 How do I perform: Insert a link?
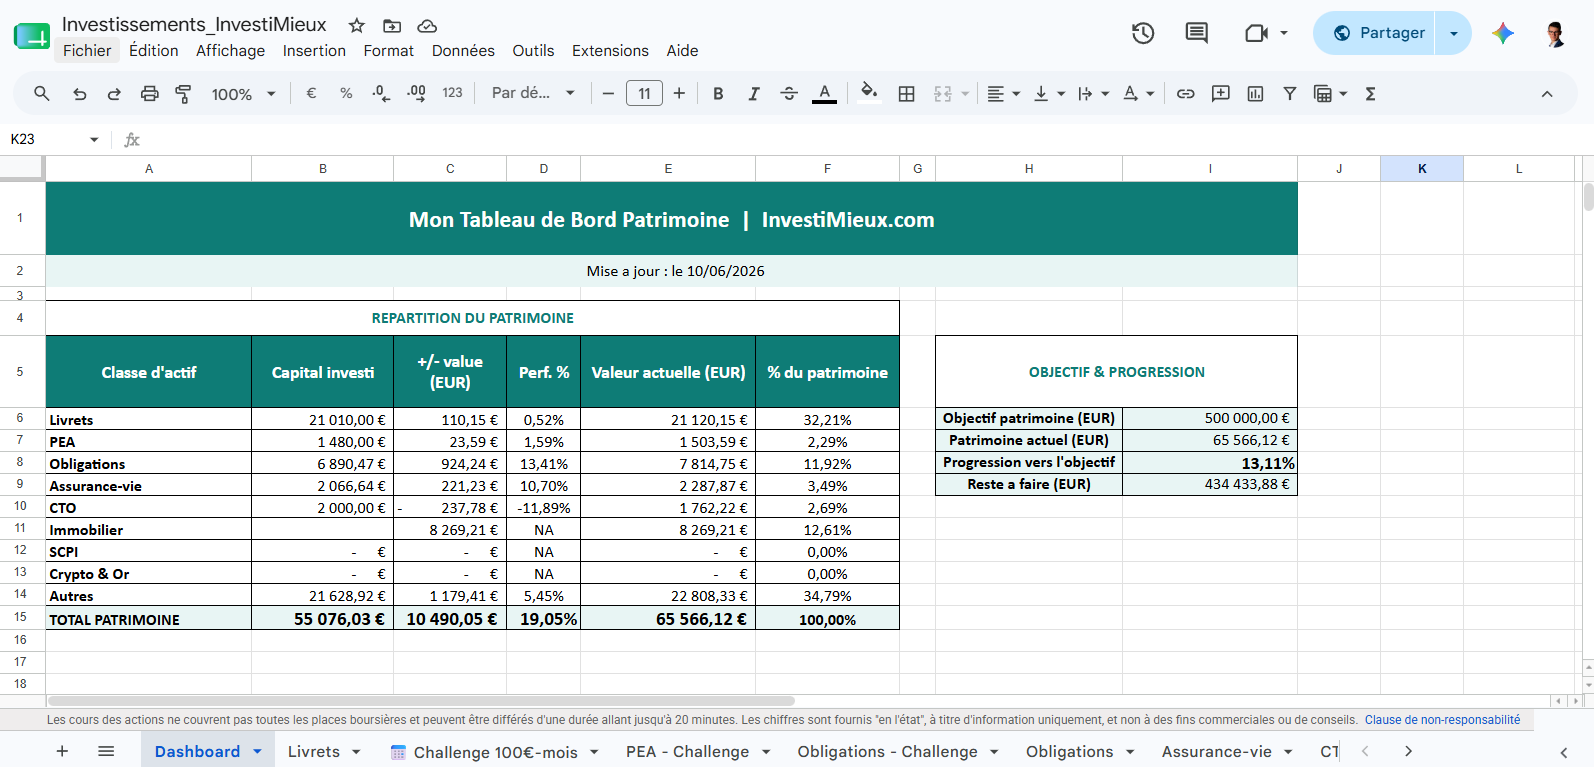(x=1185, y=93)
